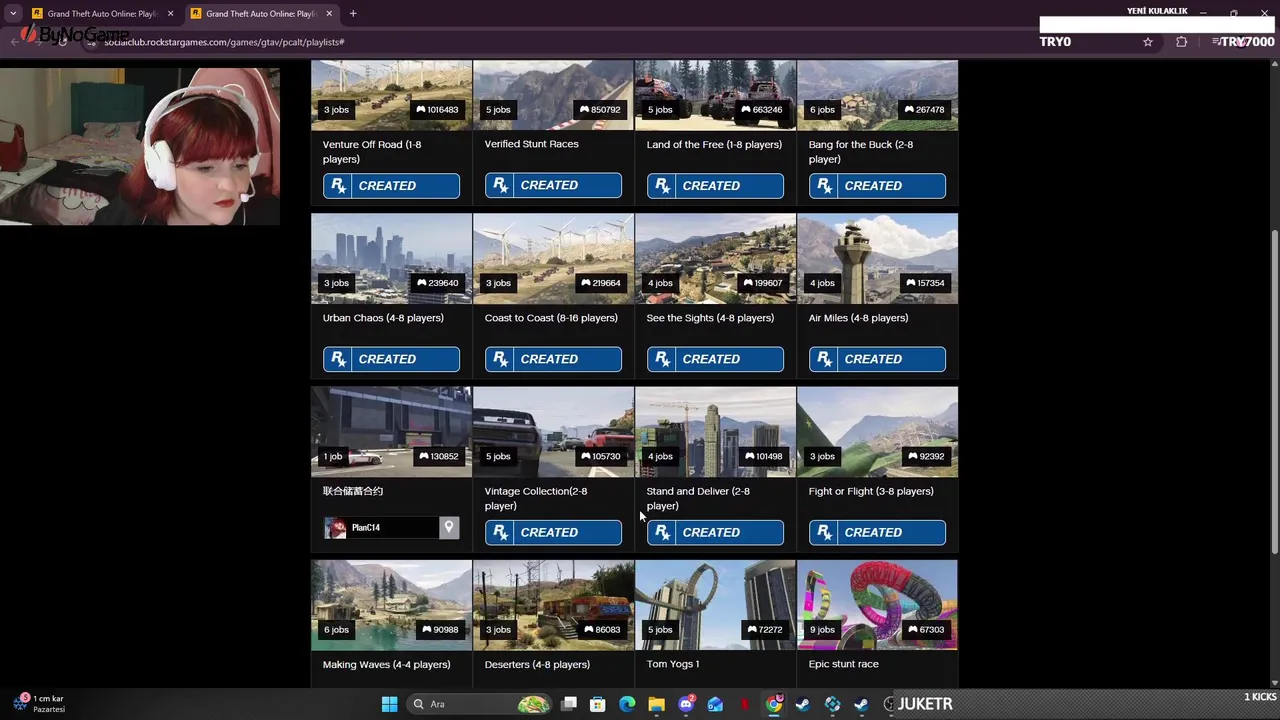Close the first Grand Theft Auto tab
The width and height of the screenshot is (1280, 720).
170,14
